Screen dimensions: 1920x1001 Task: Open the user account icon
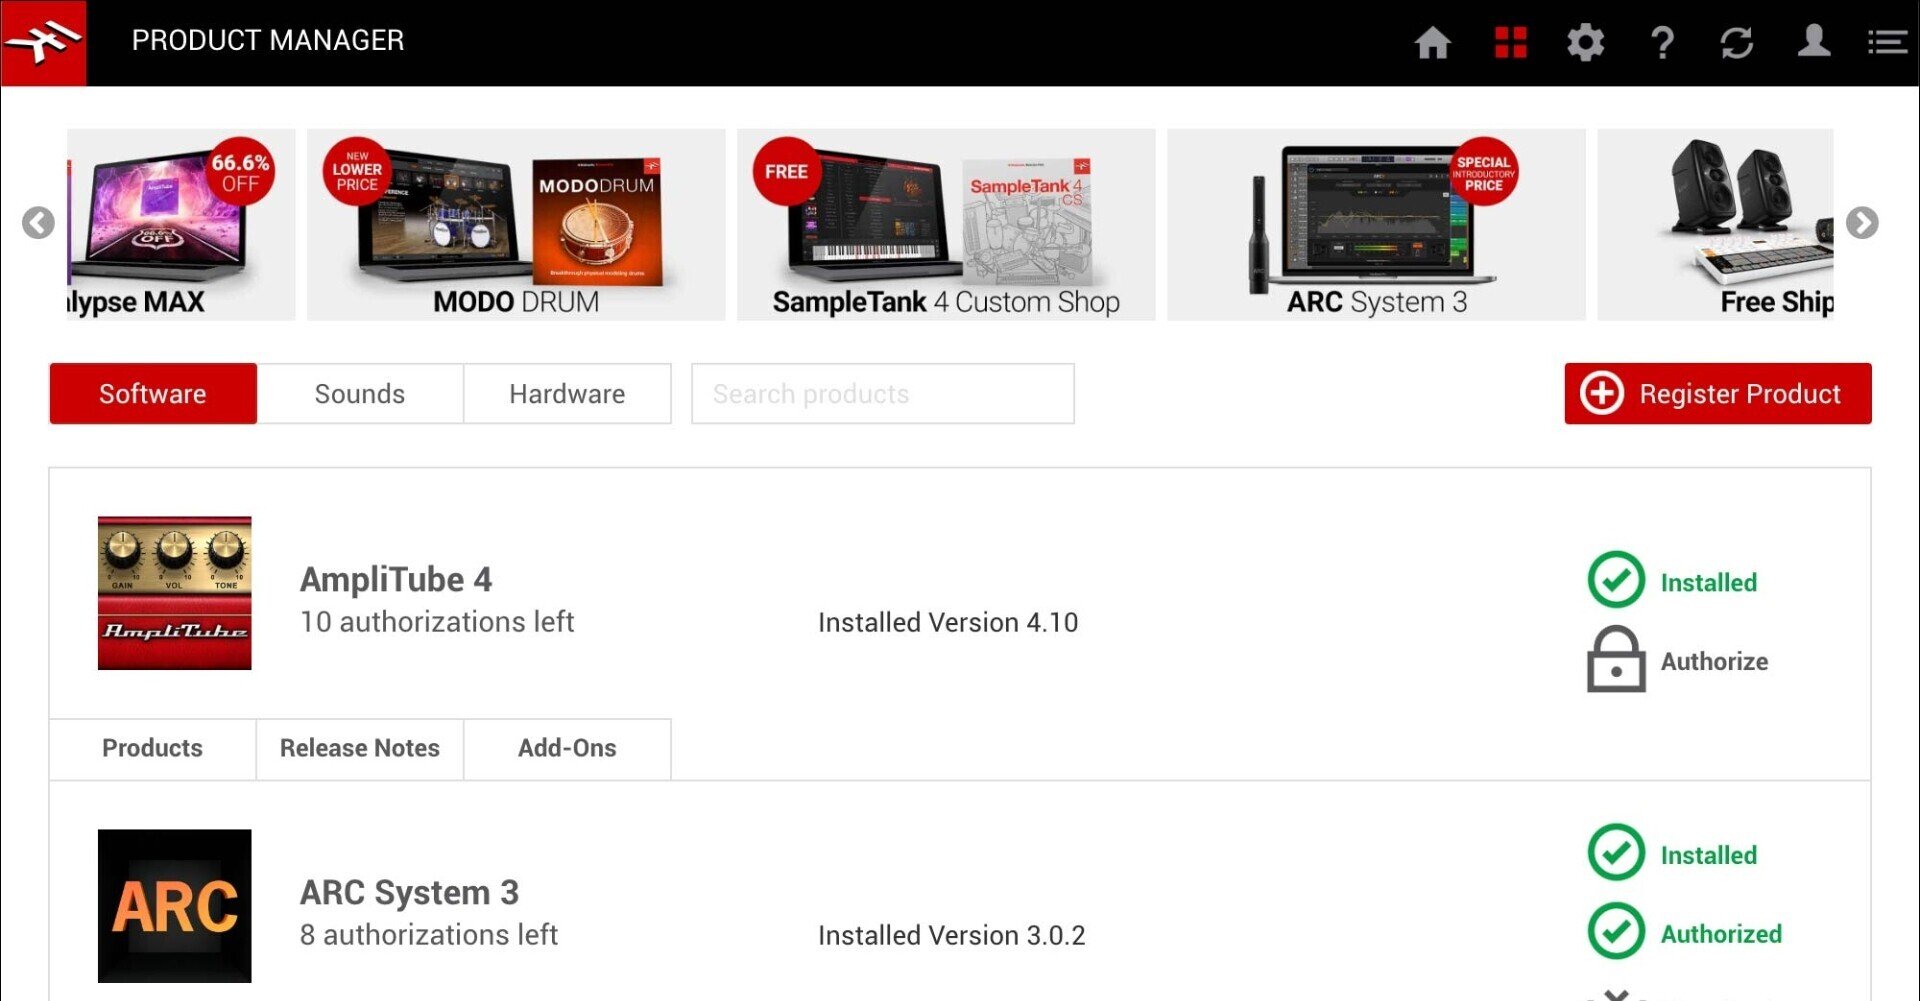pos(1814,42)
